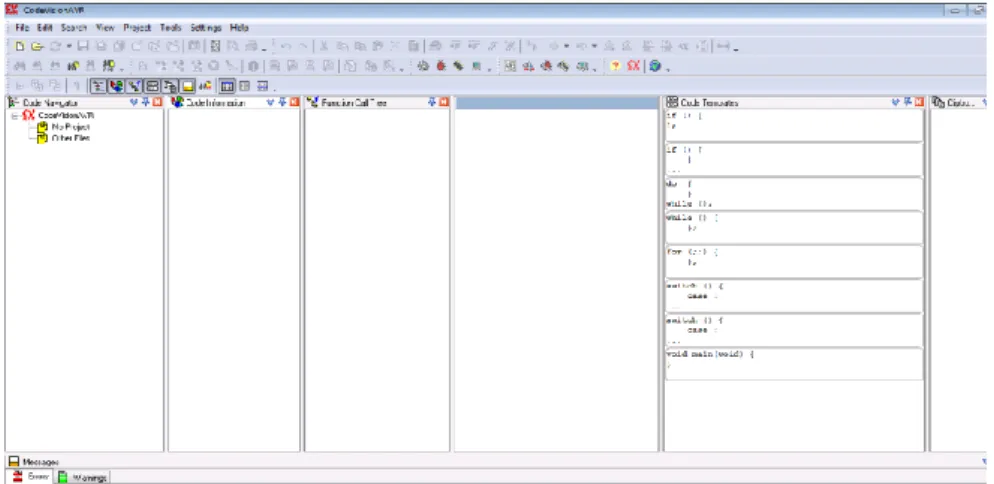Viewport: 994px width, 484px height.
Task: Close the Code Navigator panel
Action: click(x=157, y=102)
